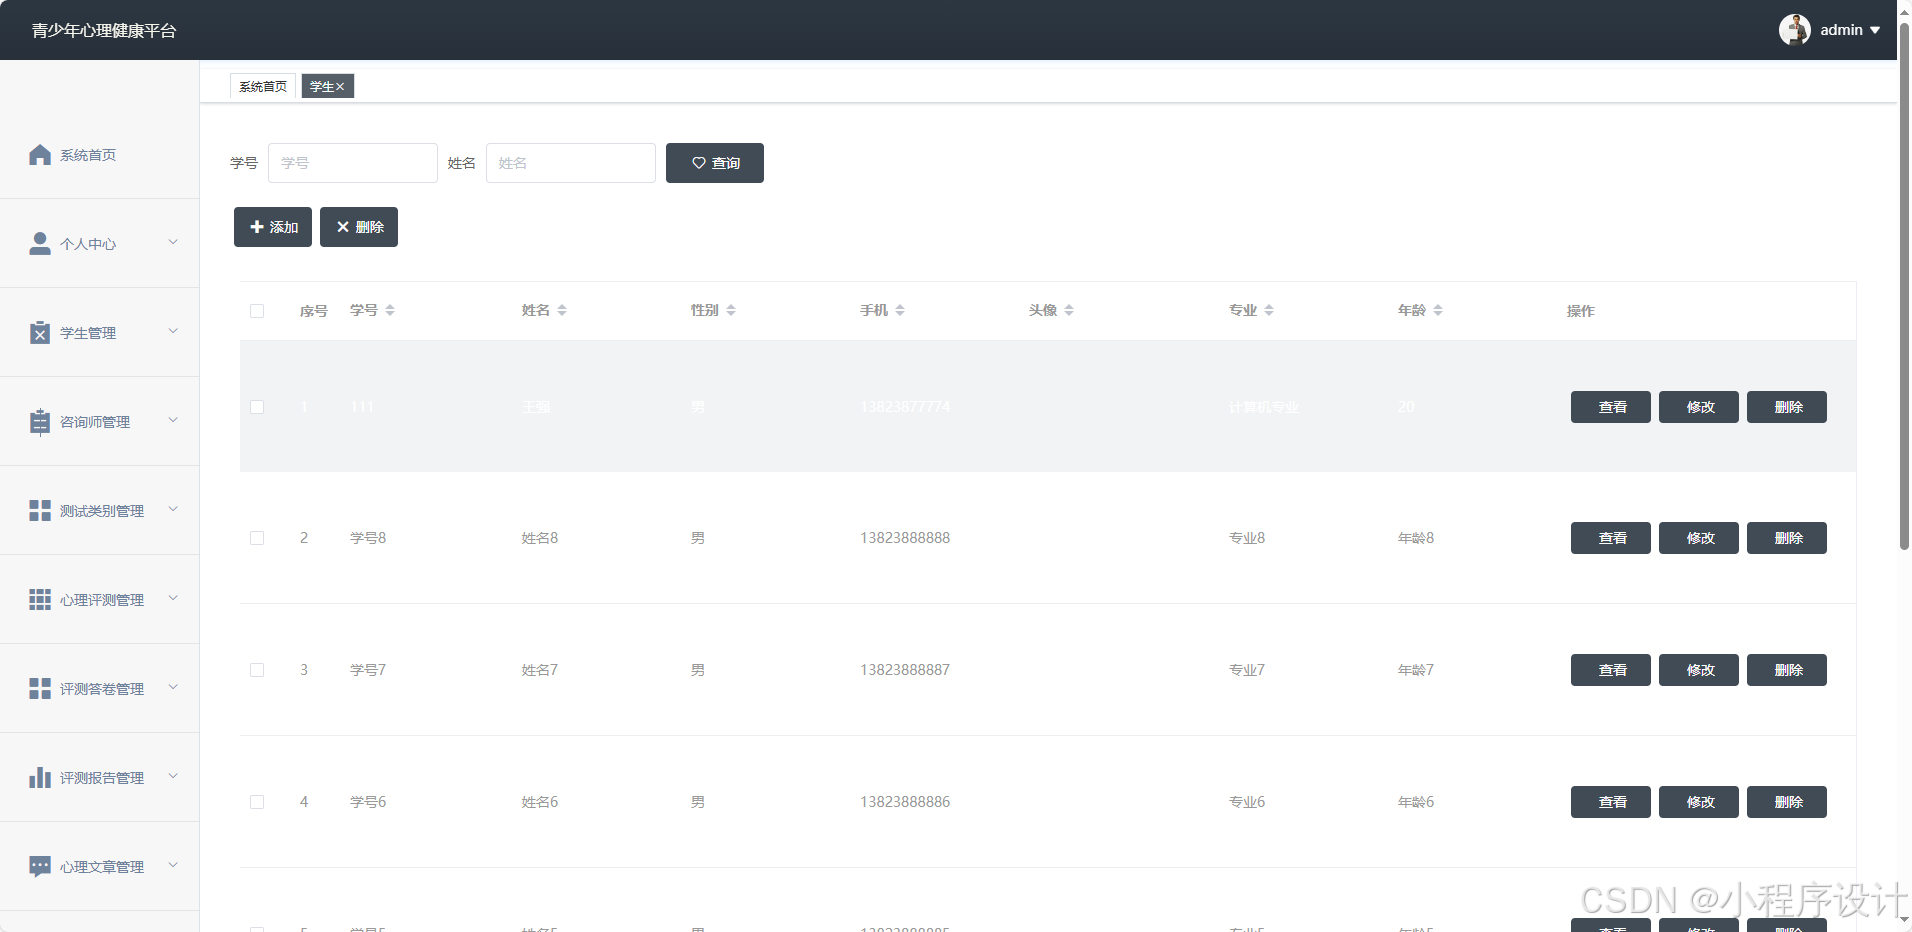Close the 学生 tab

(340, 87)
